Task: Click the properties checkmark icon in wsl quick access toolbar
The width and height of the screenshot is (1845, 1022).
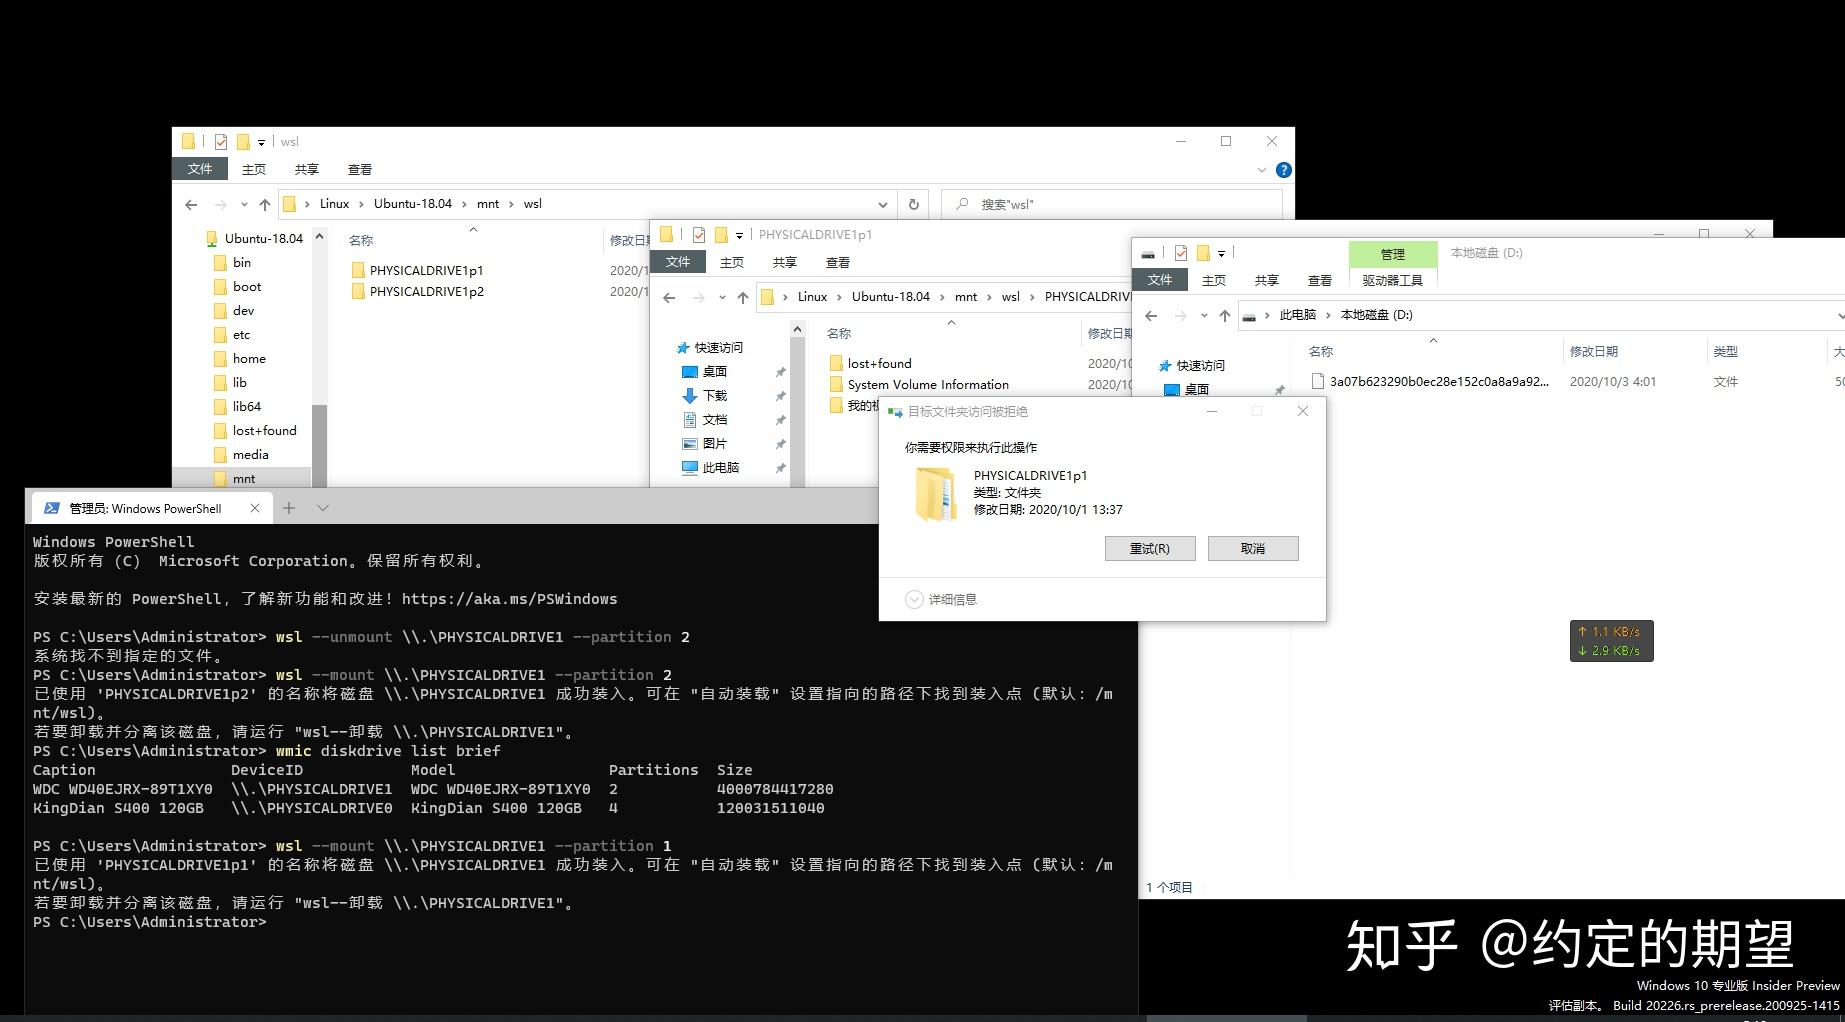Action: (x=220, y=141)
